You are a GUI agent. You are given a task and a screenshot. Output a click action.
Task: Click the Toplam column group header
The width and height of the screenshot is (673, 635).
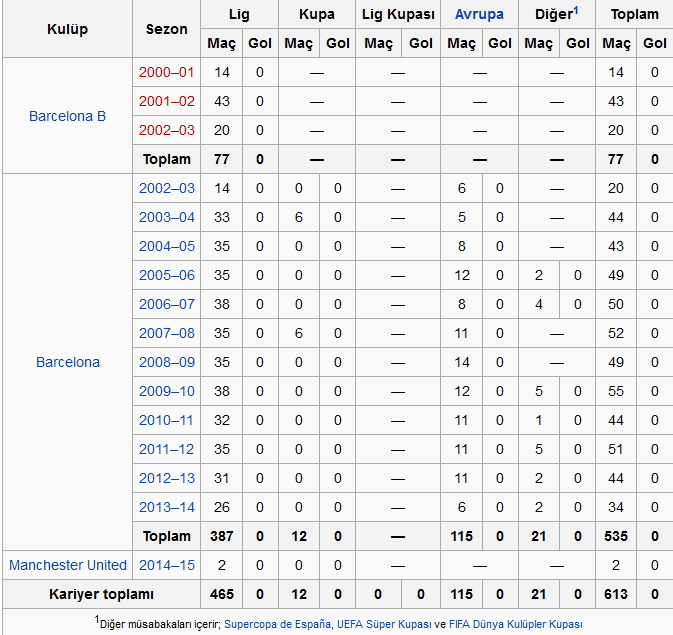[x=634, y=14]
